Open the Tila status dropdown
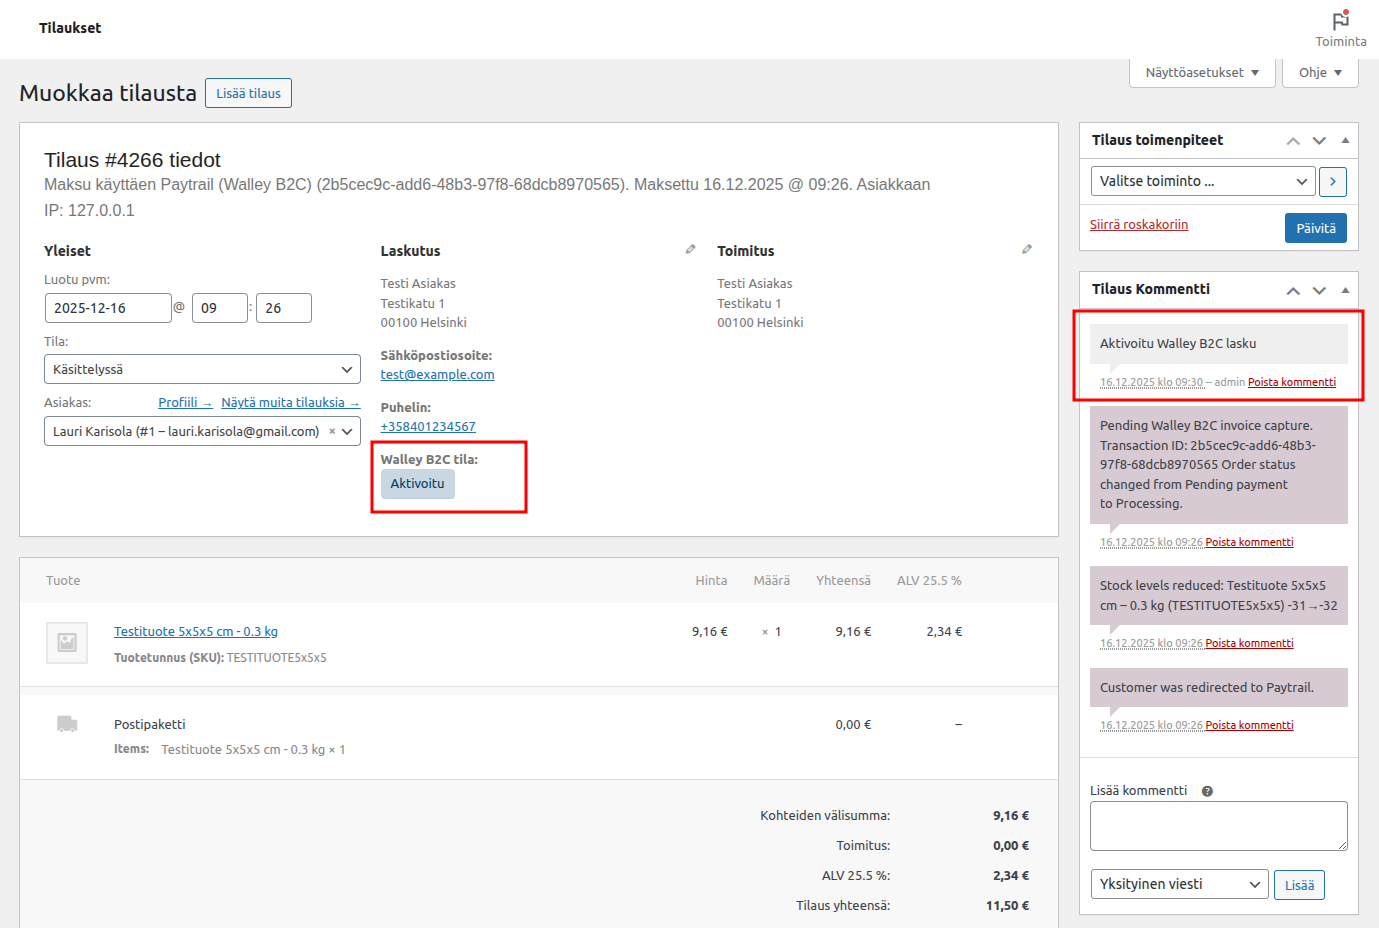1379x928 pixels. click(x=202, y=369)
